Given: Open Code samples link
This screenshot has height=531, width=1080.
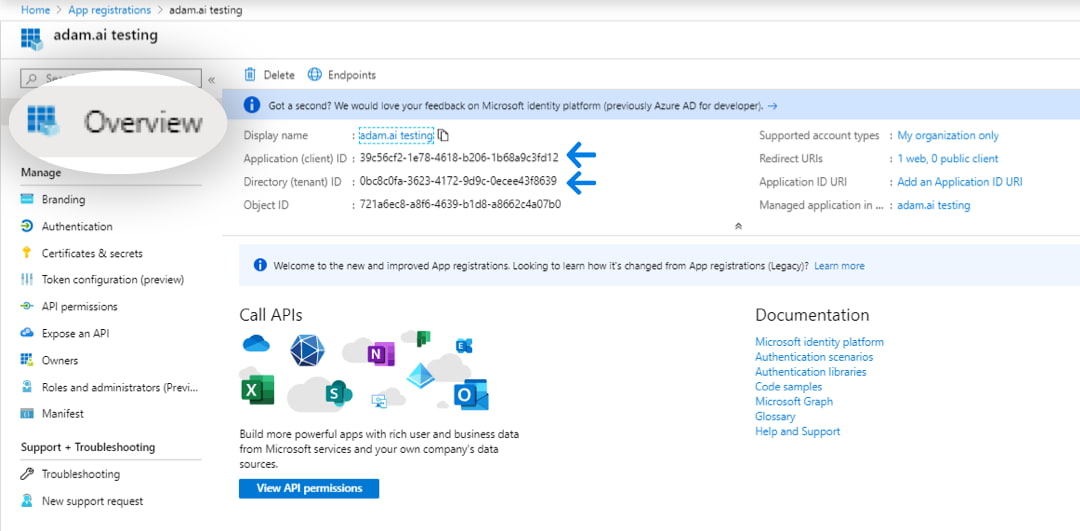Looking at the screenshot, I should (788, 386).
